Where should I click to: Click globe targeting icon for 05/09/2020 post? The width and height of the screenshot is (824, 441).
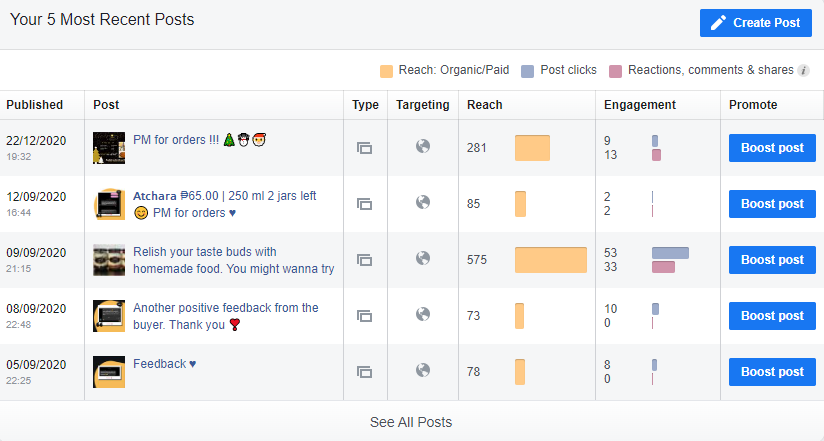point(423,371)
